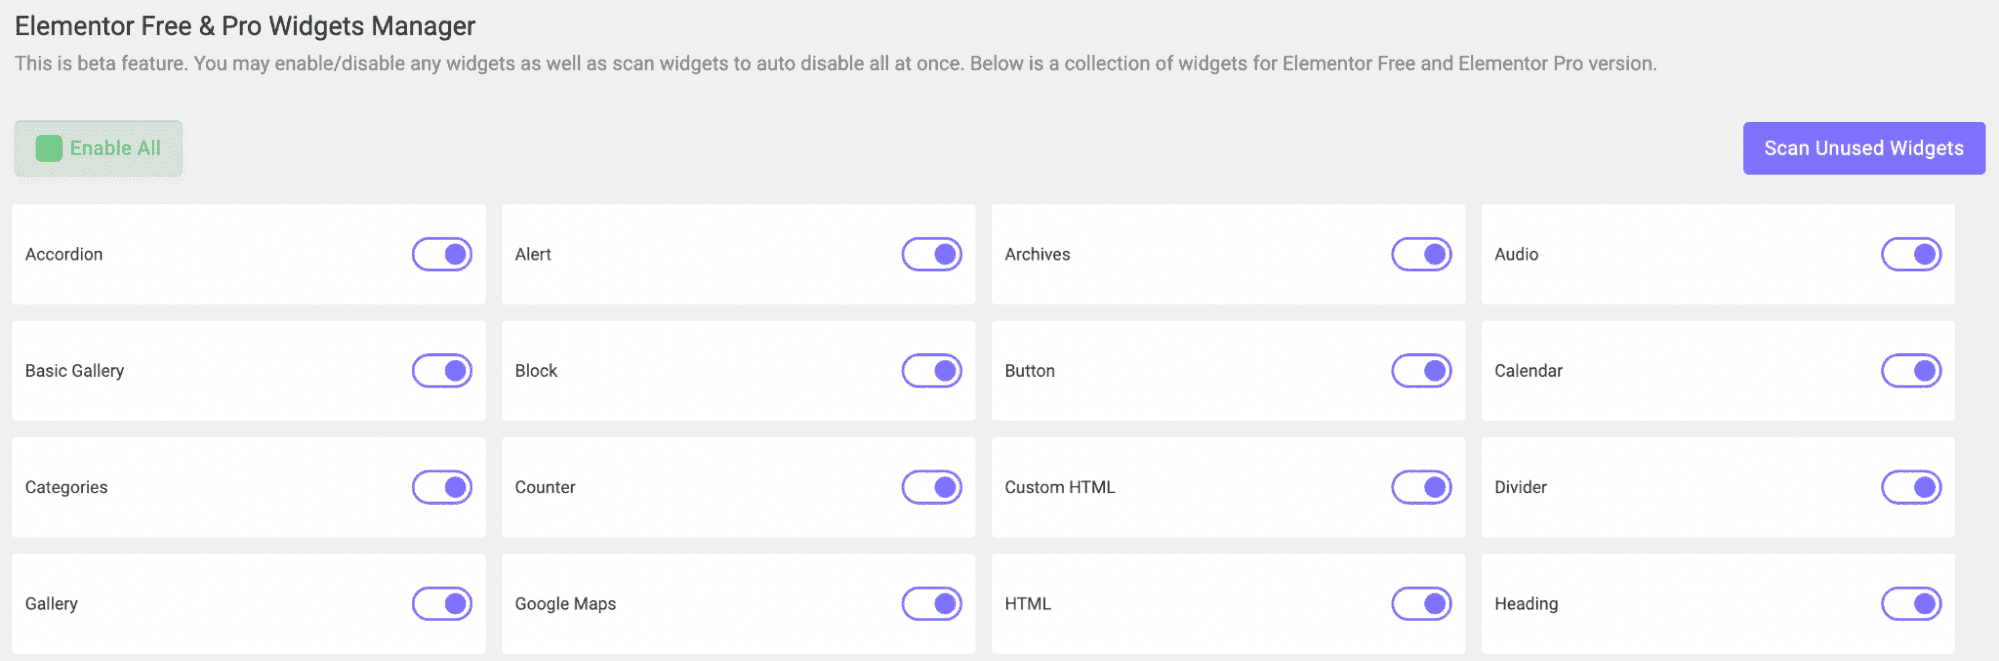The width and height of the screenshot is (1999, 661).
Task: Switch off the Divider widget
Action: pyautogui.click(x=1911, y=487)
